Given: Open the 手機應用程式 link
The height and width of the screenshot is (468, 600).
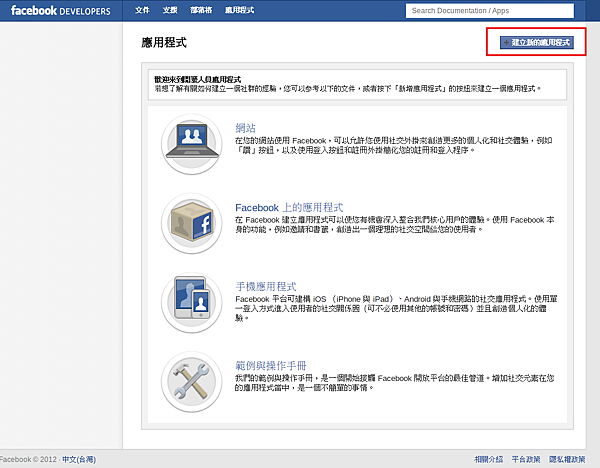Looking at the screenshot, I should pos(266,286).
